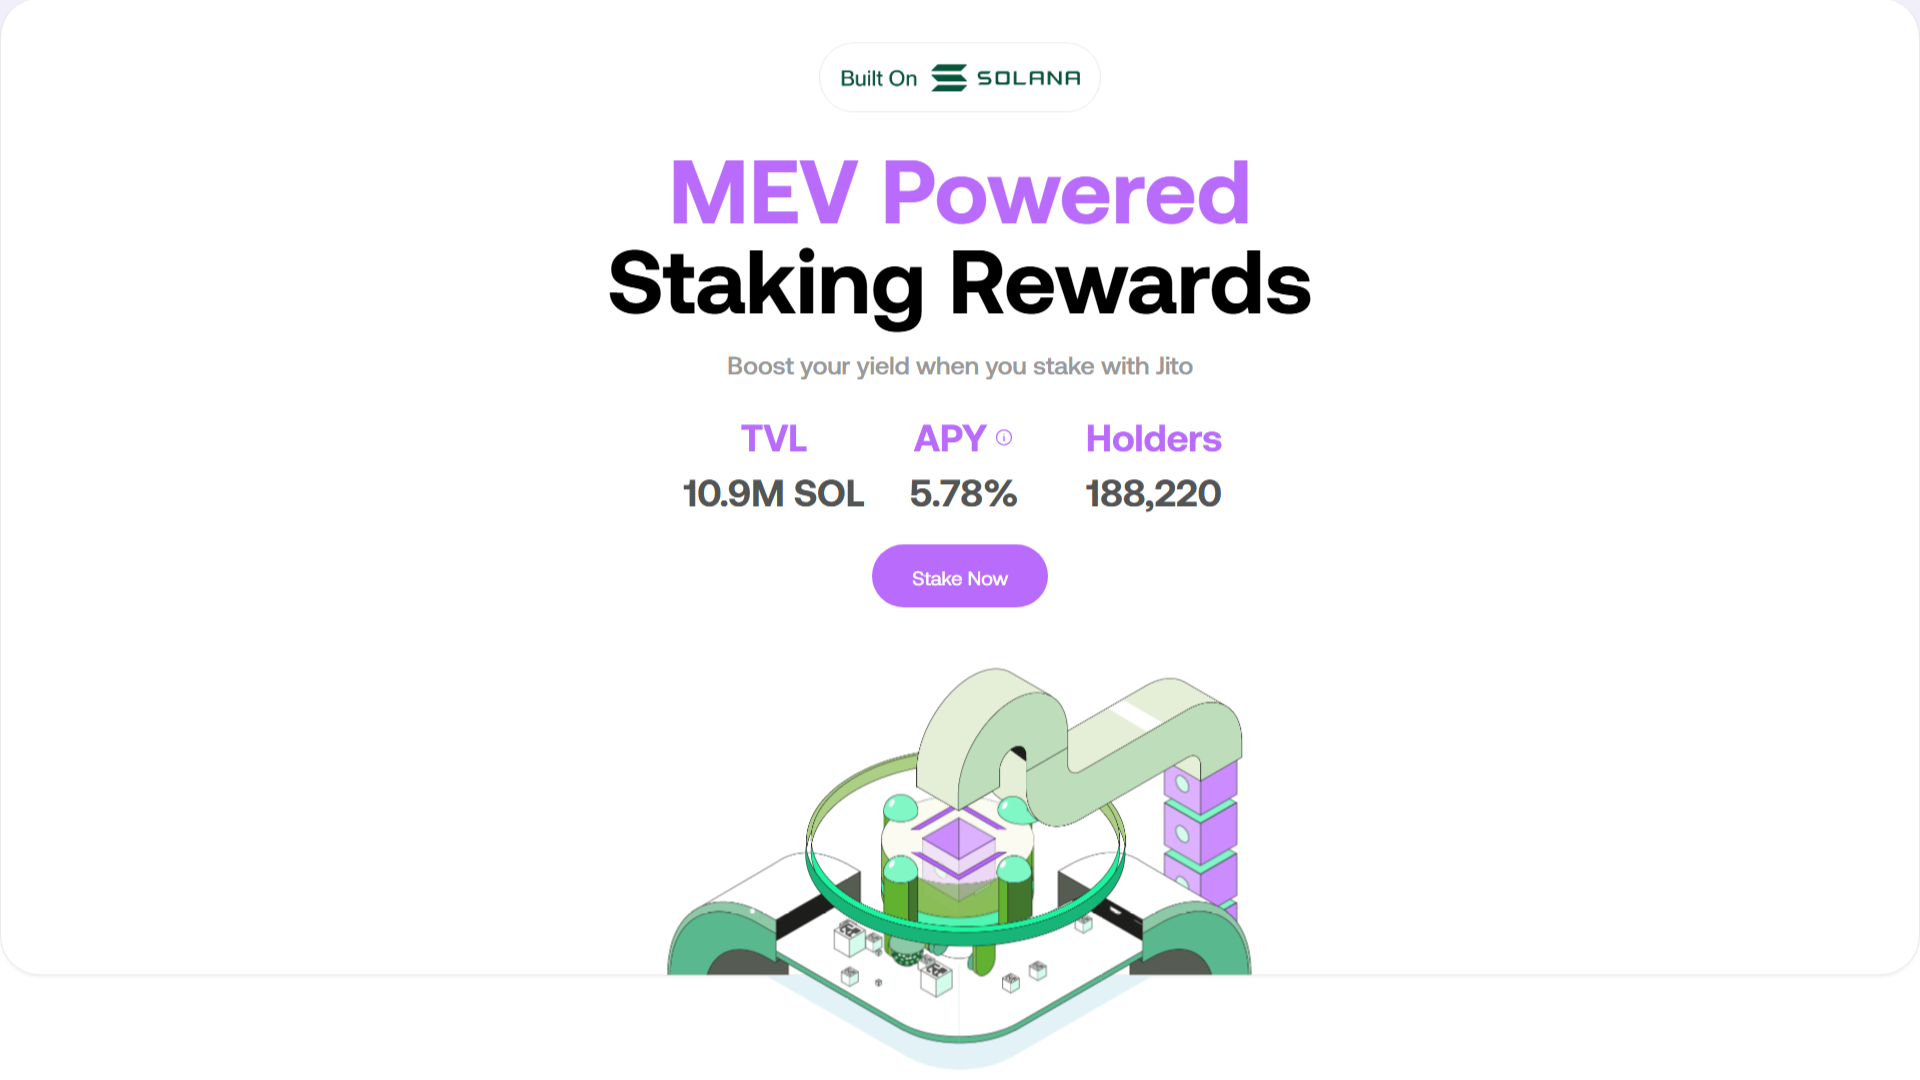The height and width of the screenshot is (1080, 1920).
Task: Click the "MEV Powered" purple headline
Action: (x=960, y=192)
